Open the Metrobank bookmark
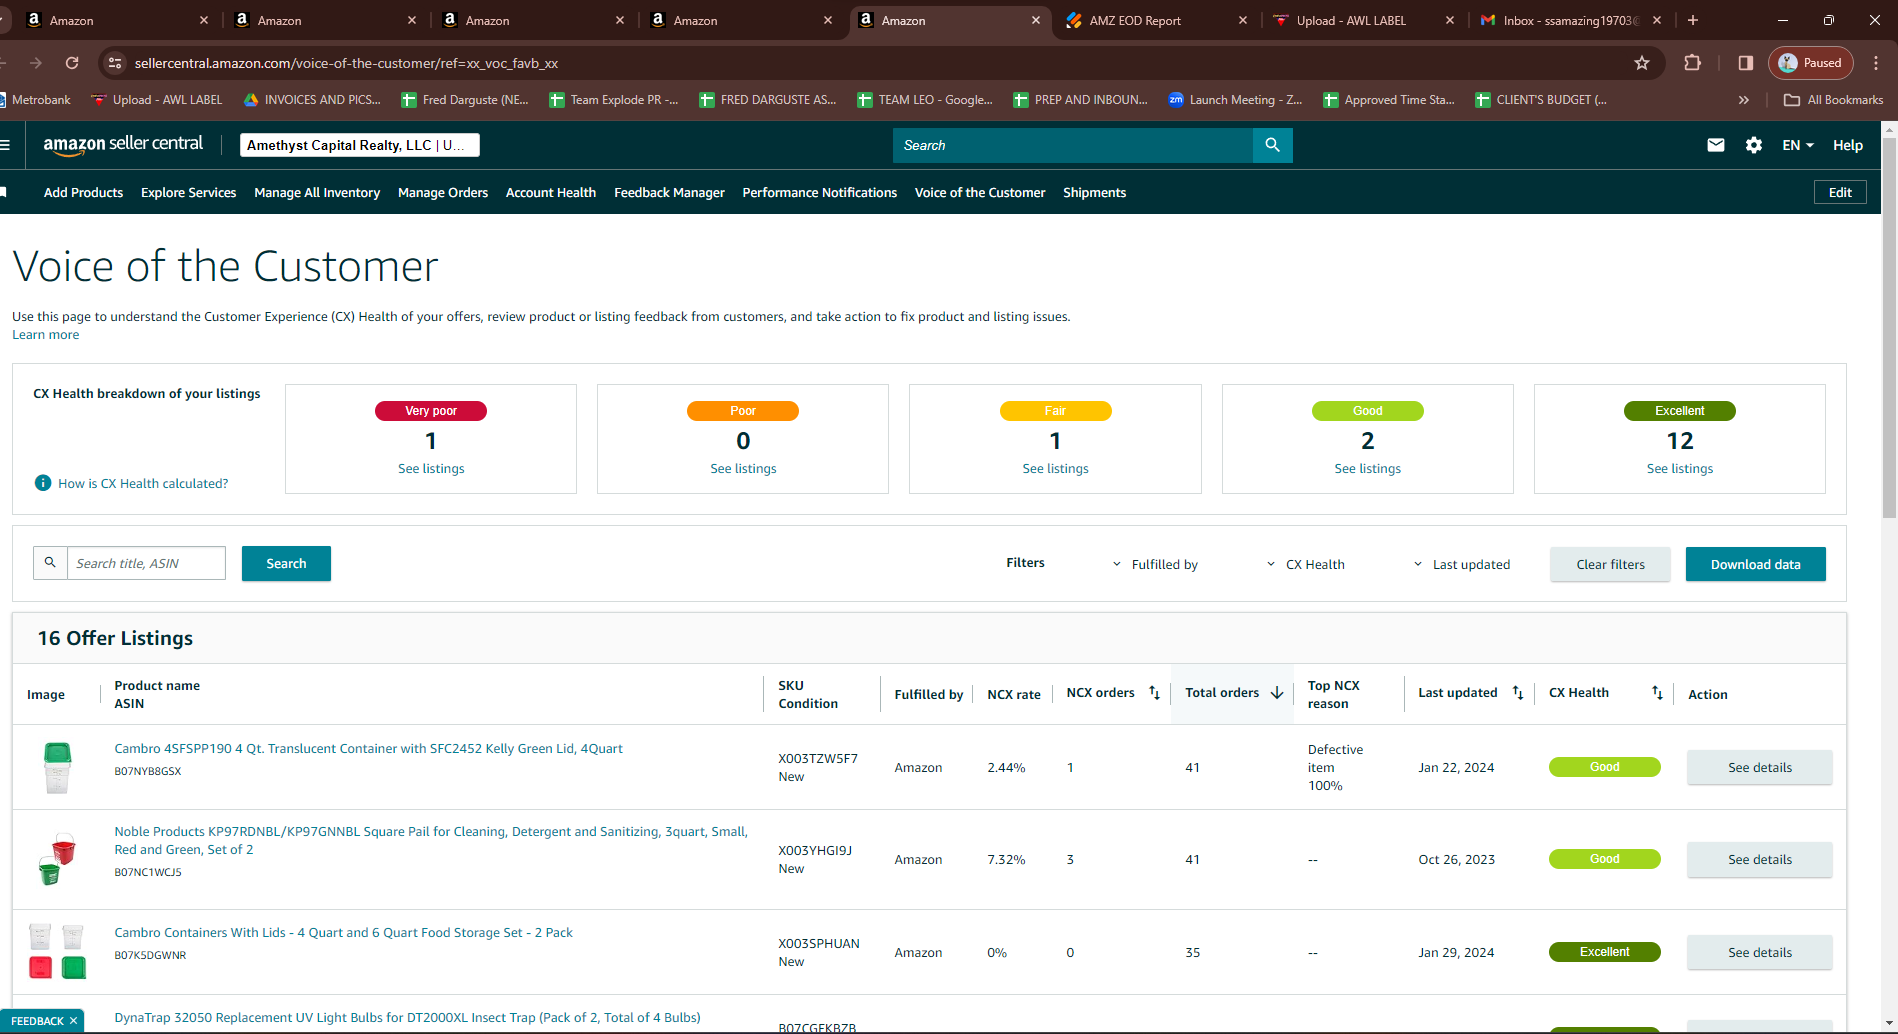 36,100
